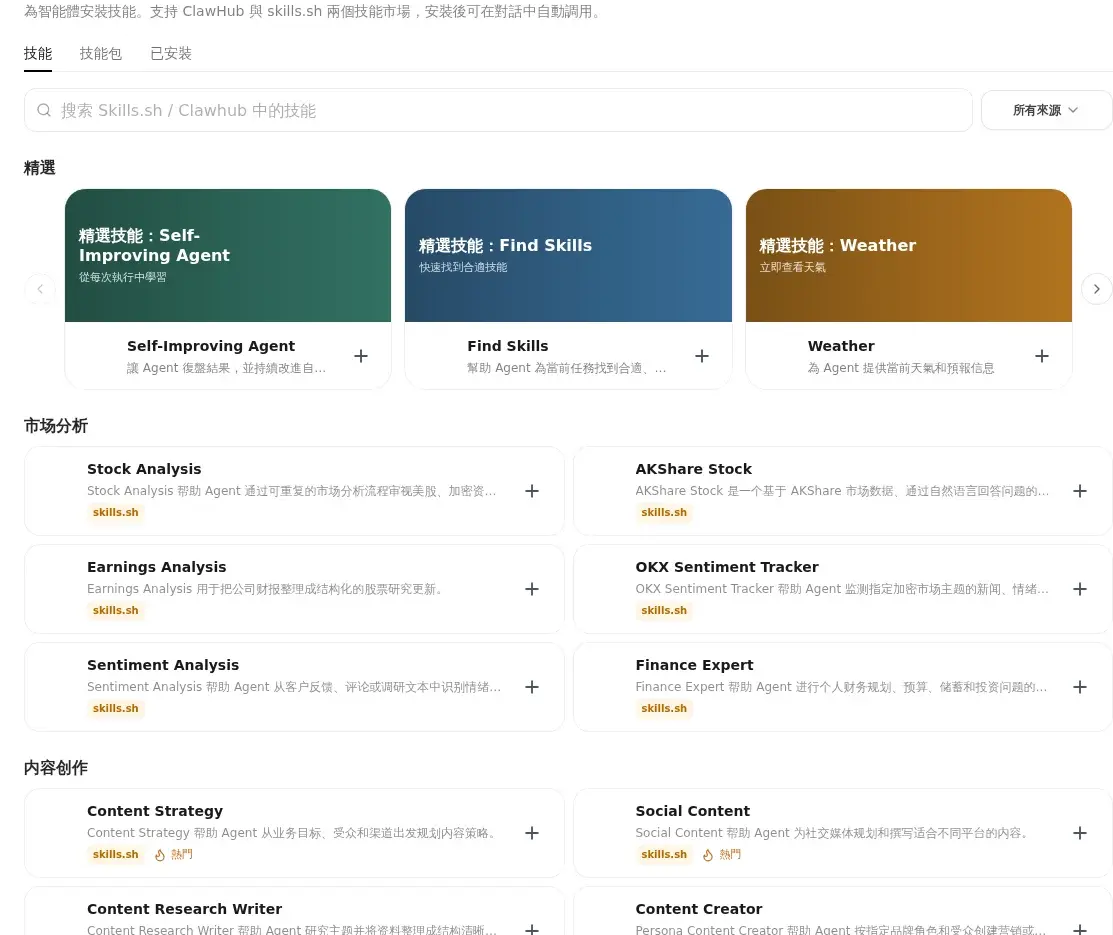Click the 精選 section heading
This screenshot has width=1113, height=935.
(40, 168)
